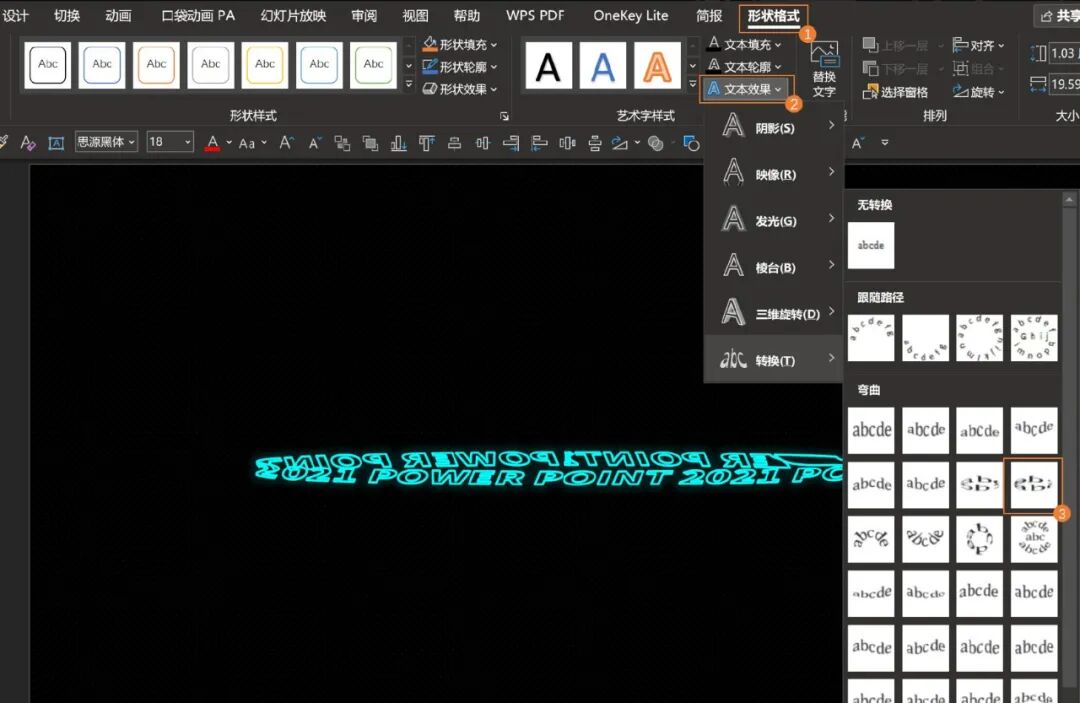Select the first square warp abcde option
The width and height of the screenshot is (1080, 703).
coord(871,430)
